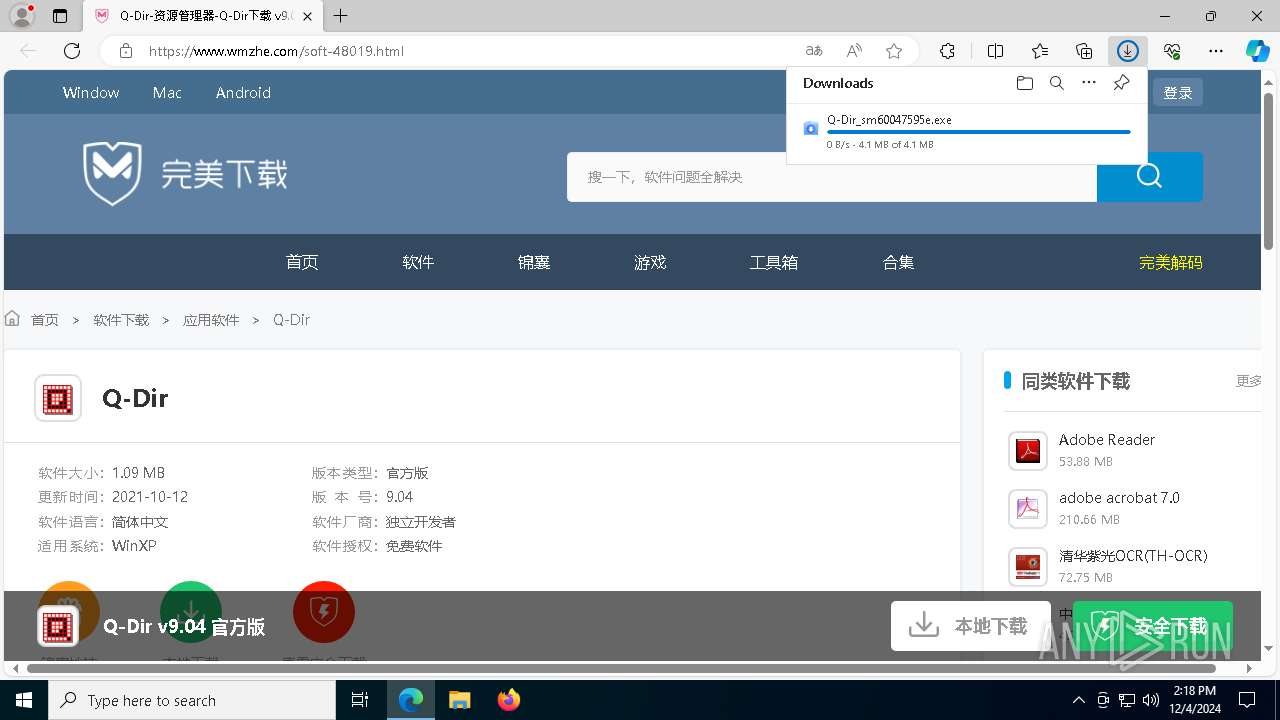Open the Copilot sidebar icon
The width and height of the screenshot is (1280, 720).
pyautogui.click(x=1258, y=51)
